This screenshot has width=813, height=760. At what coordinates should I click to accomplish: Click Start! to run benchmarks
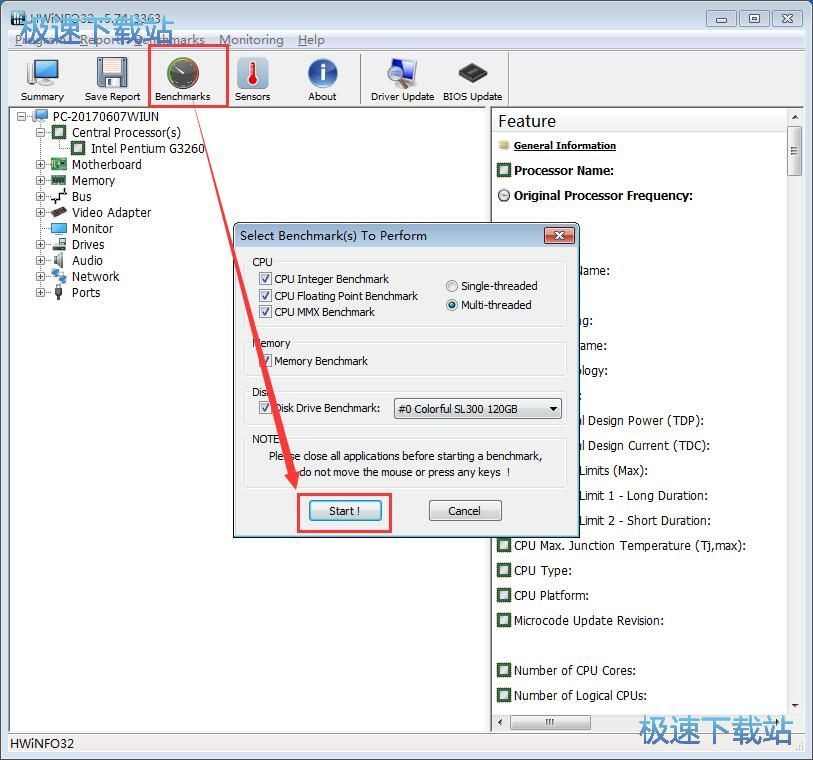345,511
